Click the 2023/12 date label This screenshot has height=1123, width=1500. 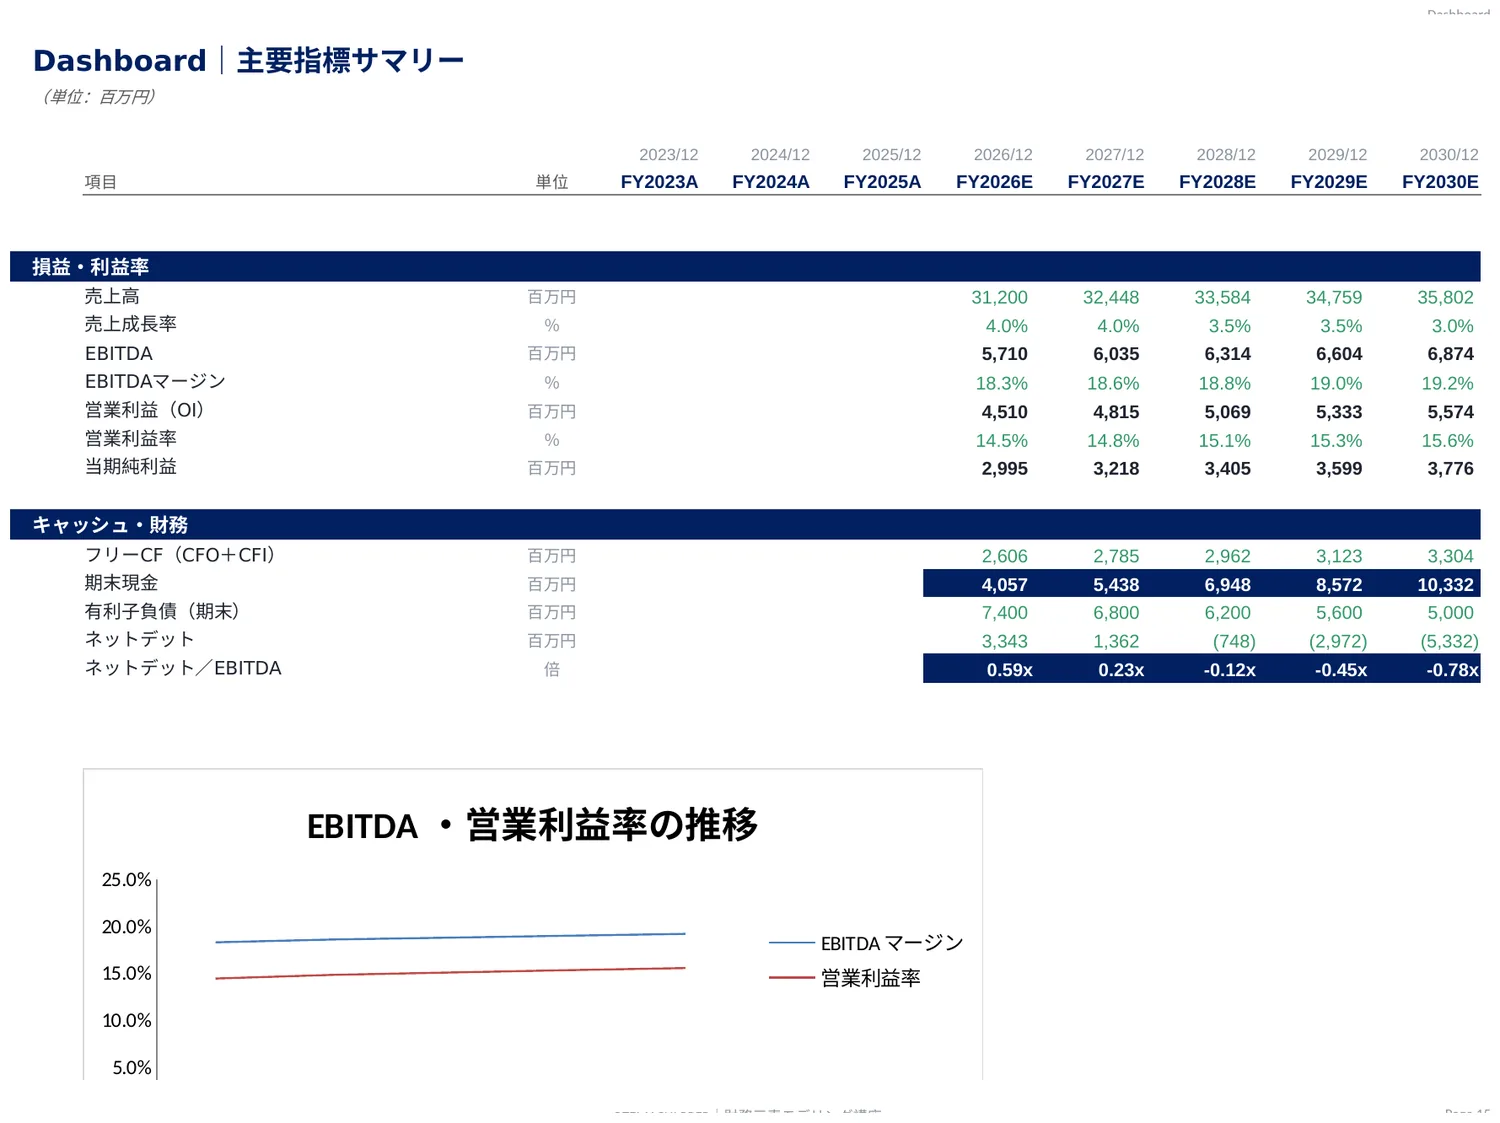[x=669, y=155]
